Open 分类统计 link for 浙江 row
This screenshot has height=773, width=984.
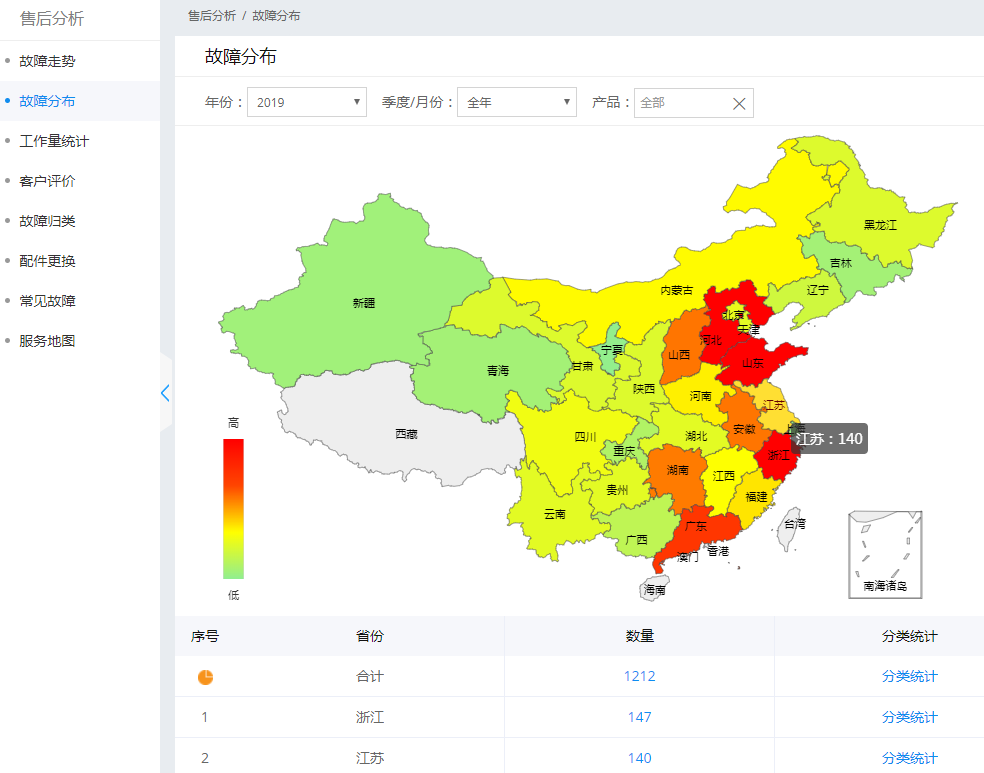[909, 717]
